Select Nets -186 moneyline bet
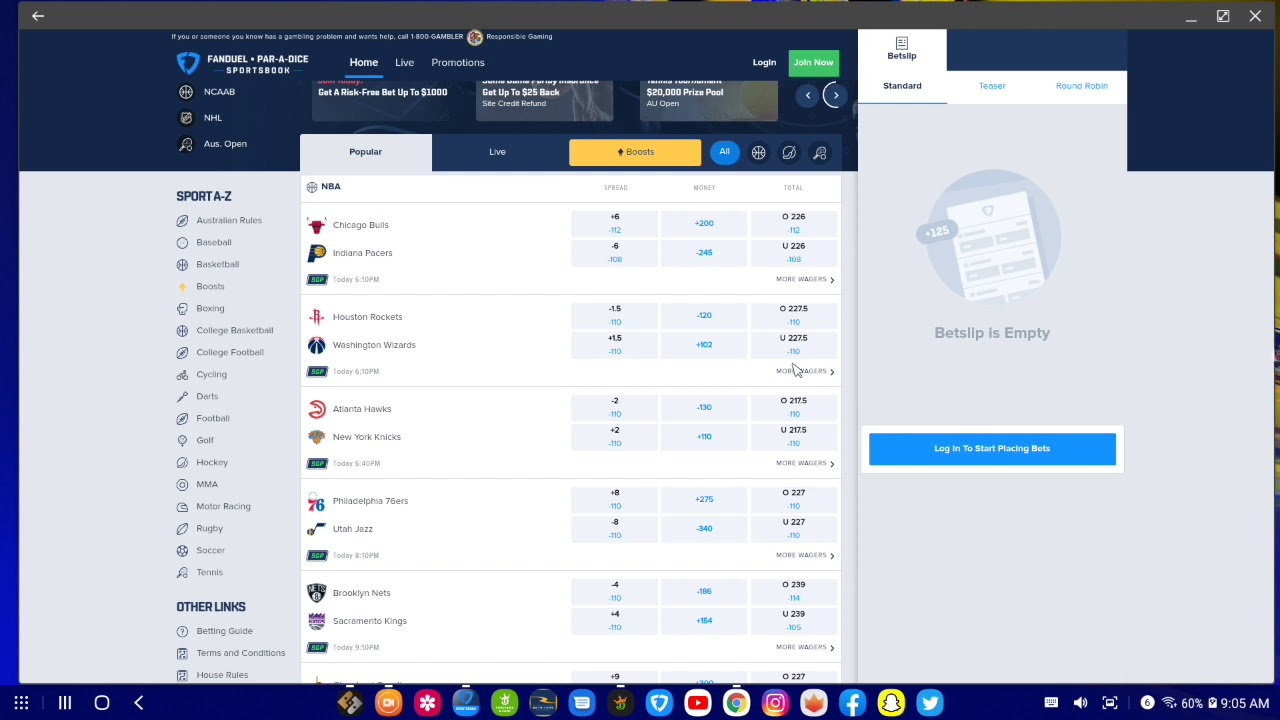This screenshot has height=720, width=1280. click(x=704, y=591)
